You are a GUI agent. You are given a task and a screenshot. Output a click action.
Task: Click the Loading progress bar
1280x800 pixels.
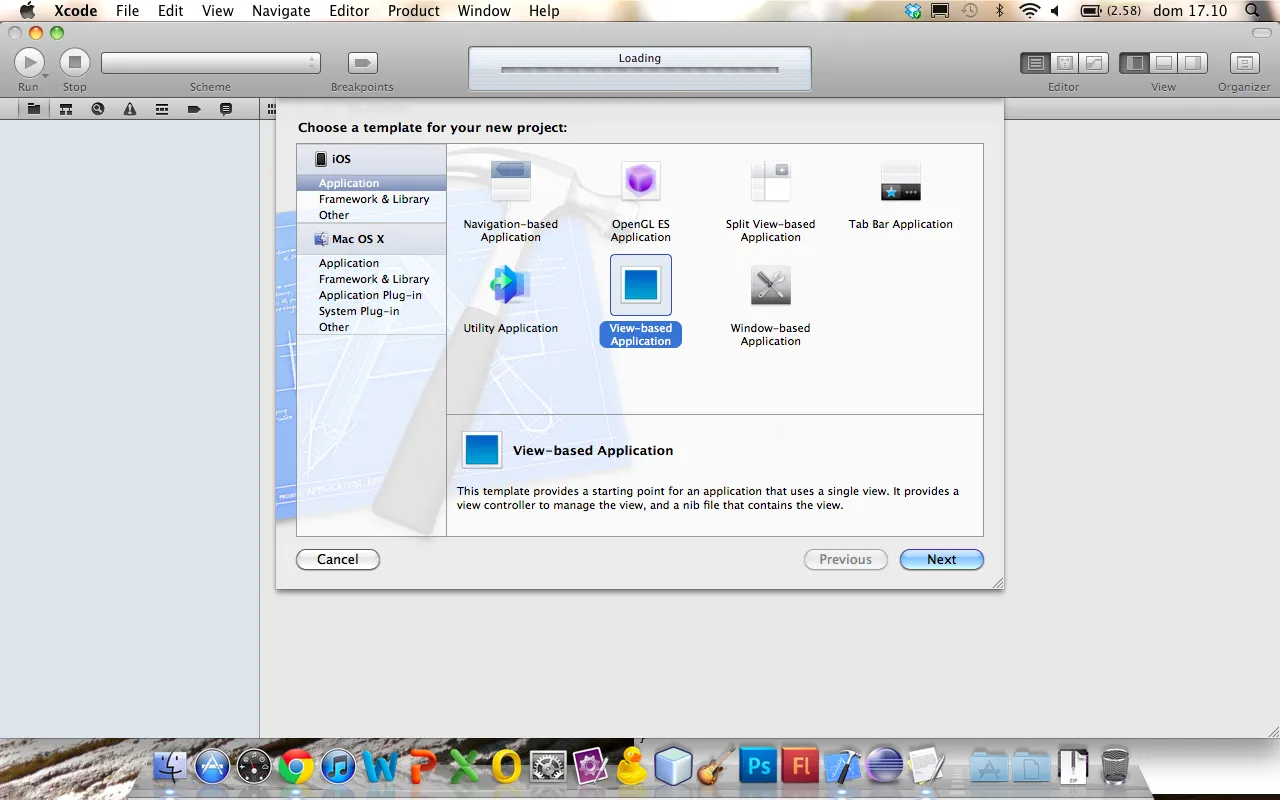point(639,71)
